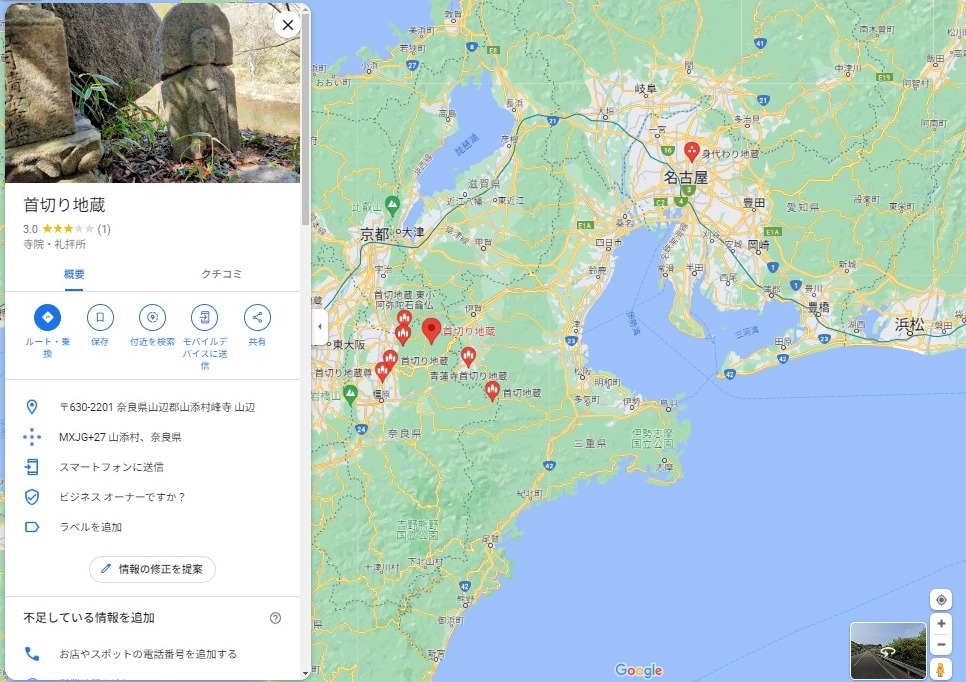
Task: Open the ルート・乗換 directions button
Action: click(x=47, y=318)
